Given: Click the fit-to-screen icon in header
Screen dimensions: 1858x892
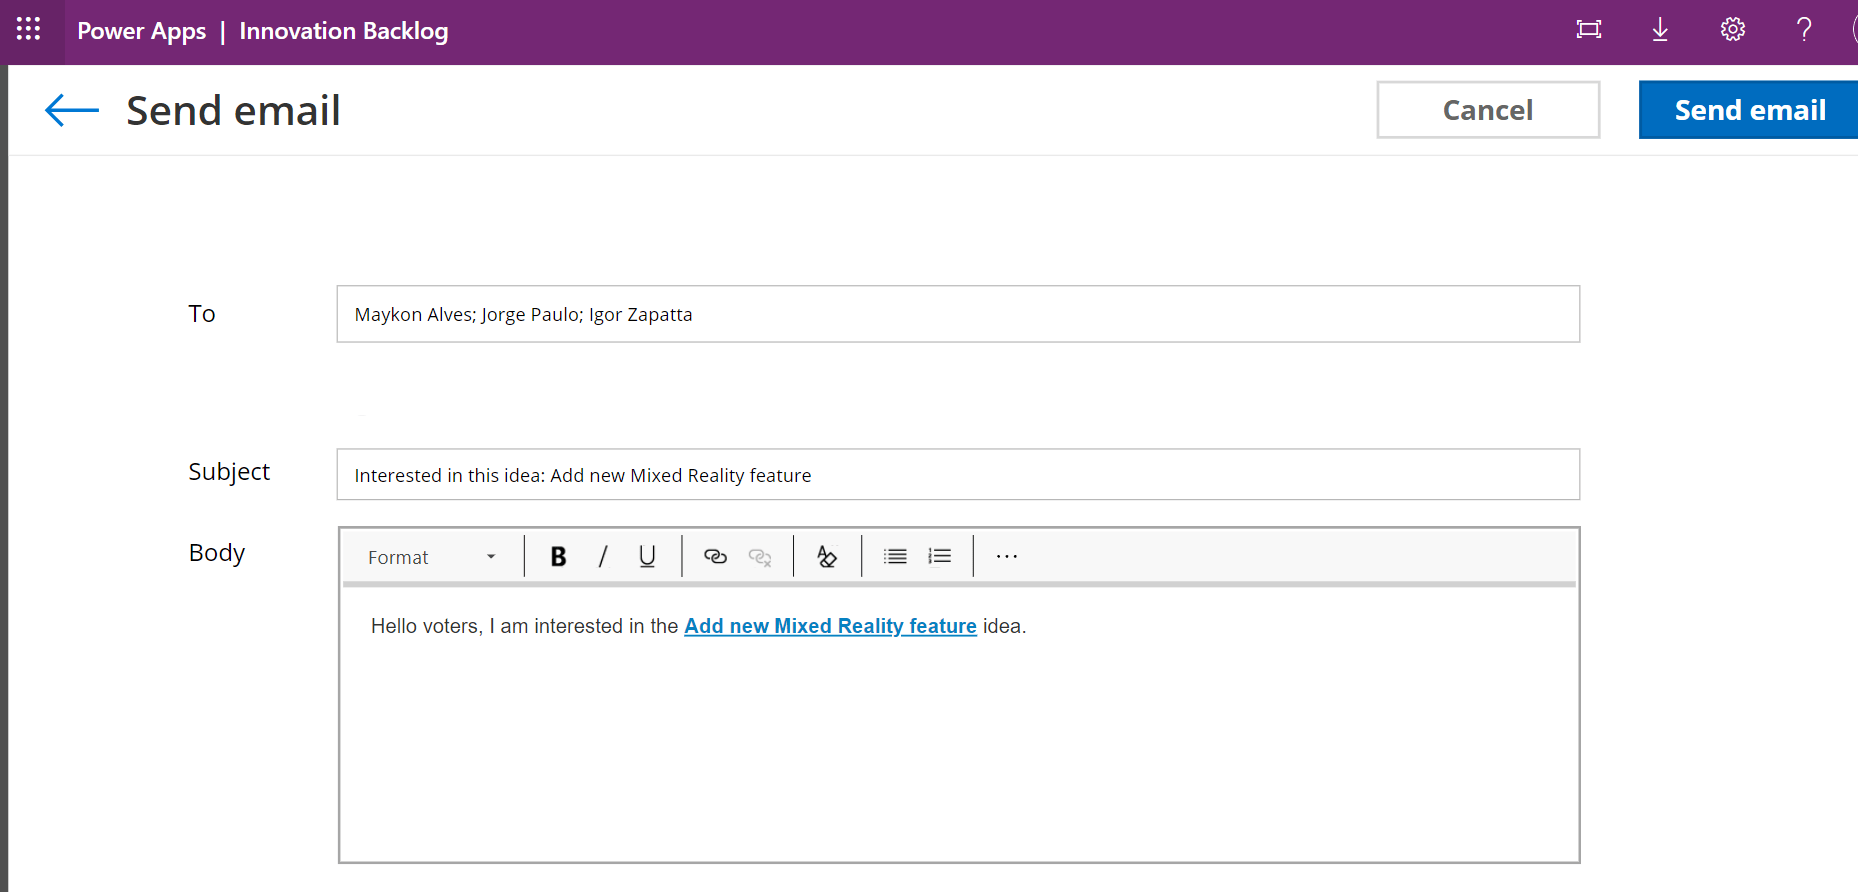Looking at the screenshot, I should click(x=1588, y=30).
